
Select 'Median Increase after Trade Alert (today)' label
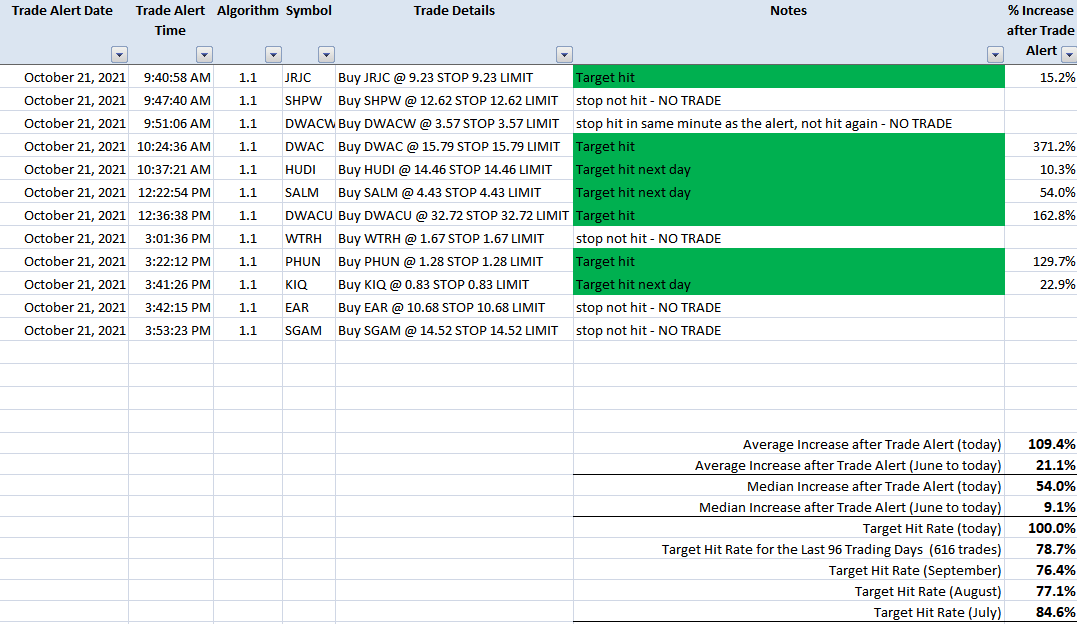[874, 487]
